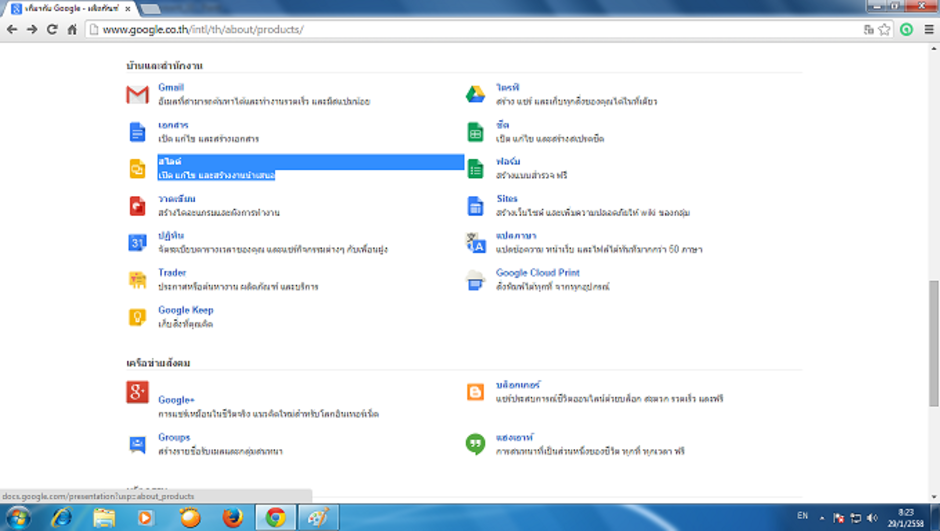Close the current browser tab
Viewport: 940px width, 531px height.
tap(128, 9)
